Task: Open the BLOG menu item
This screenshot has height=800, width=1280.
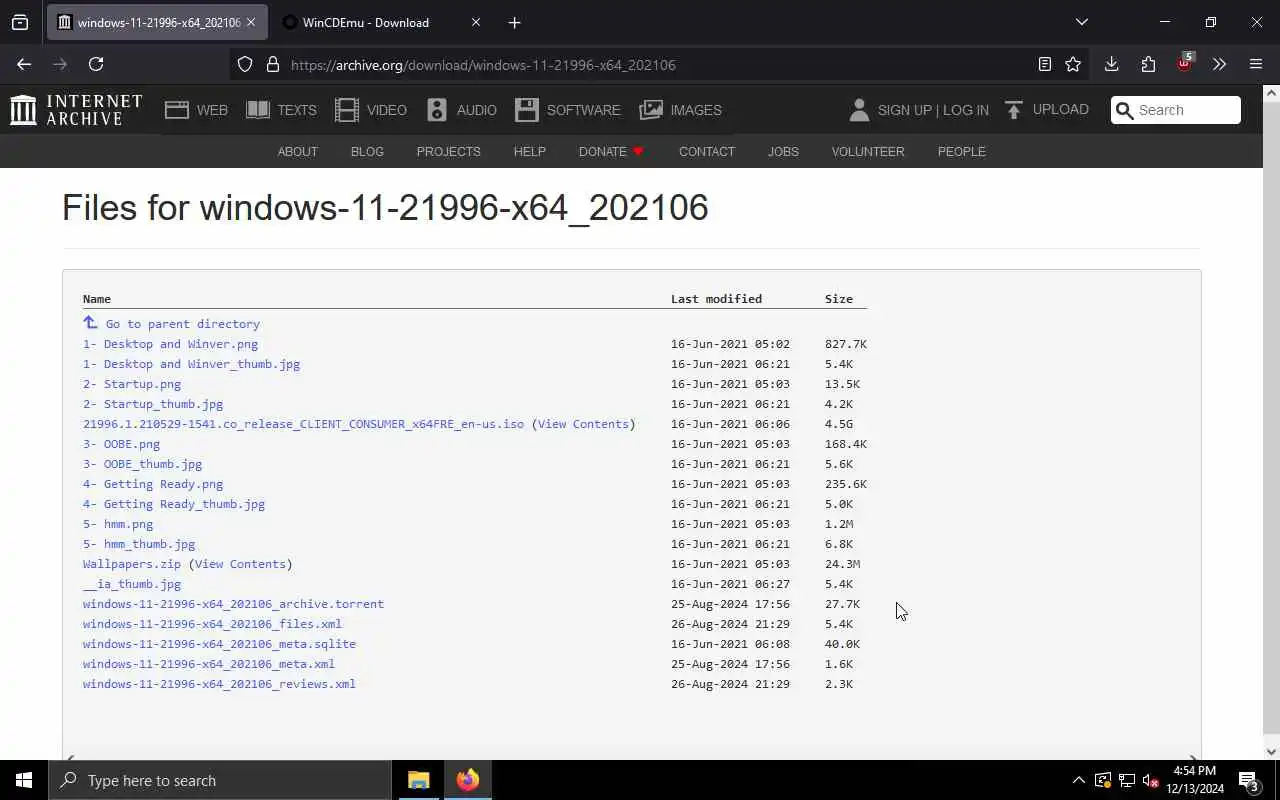Action: 367,151
